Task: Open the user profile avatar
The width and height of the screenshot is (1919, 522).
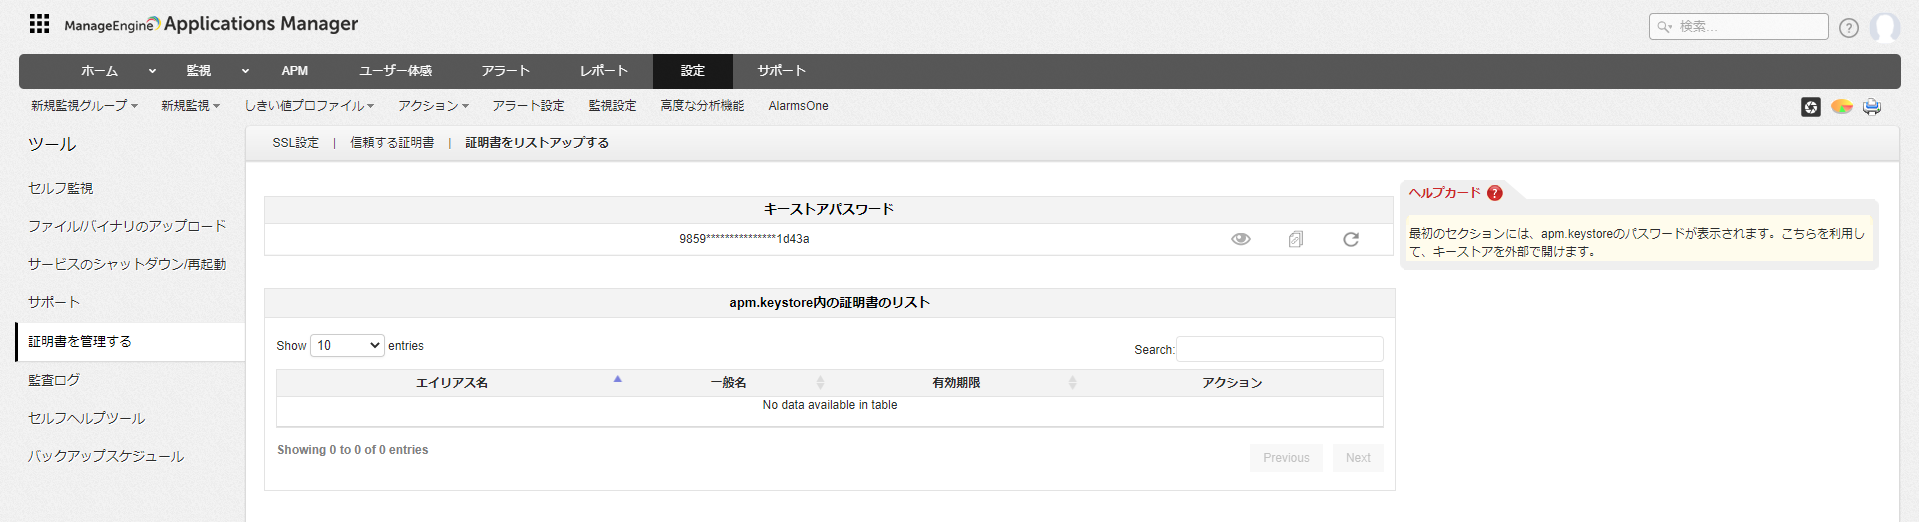Action: click(1884, 27)
